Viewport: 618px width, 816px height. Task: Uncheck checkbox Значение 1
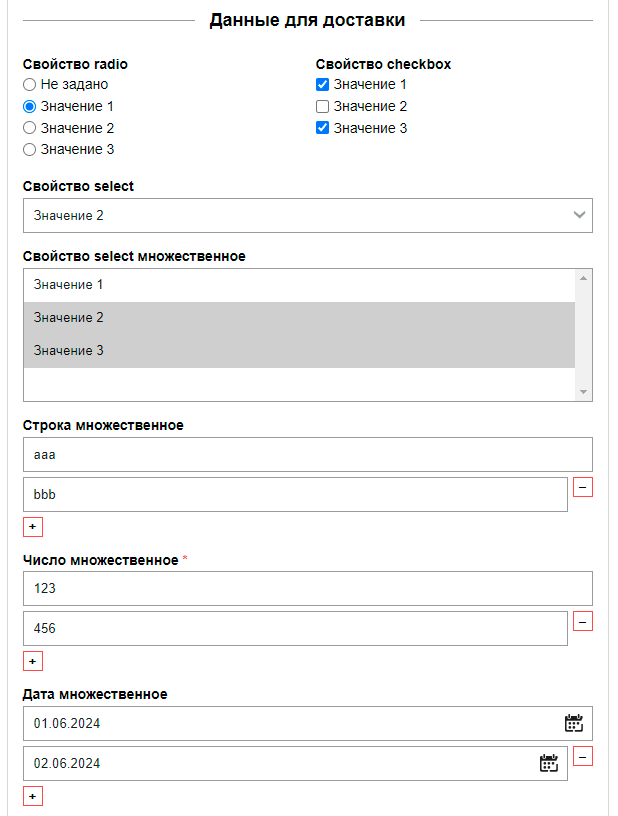pos(322,84)
